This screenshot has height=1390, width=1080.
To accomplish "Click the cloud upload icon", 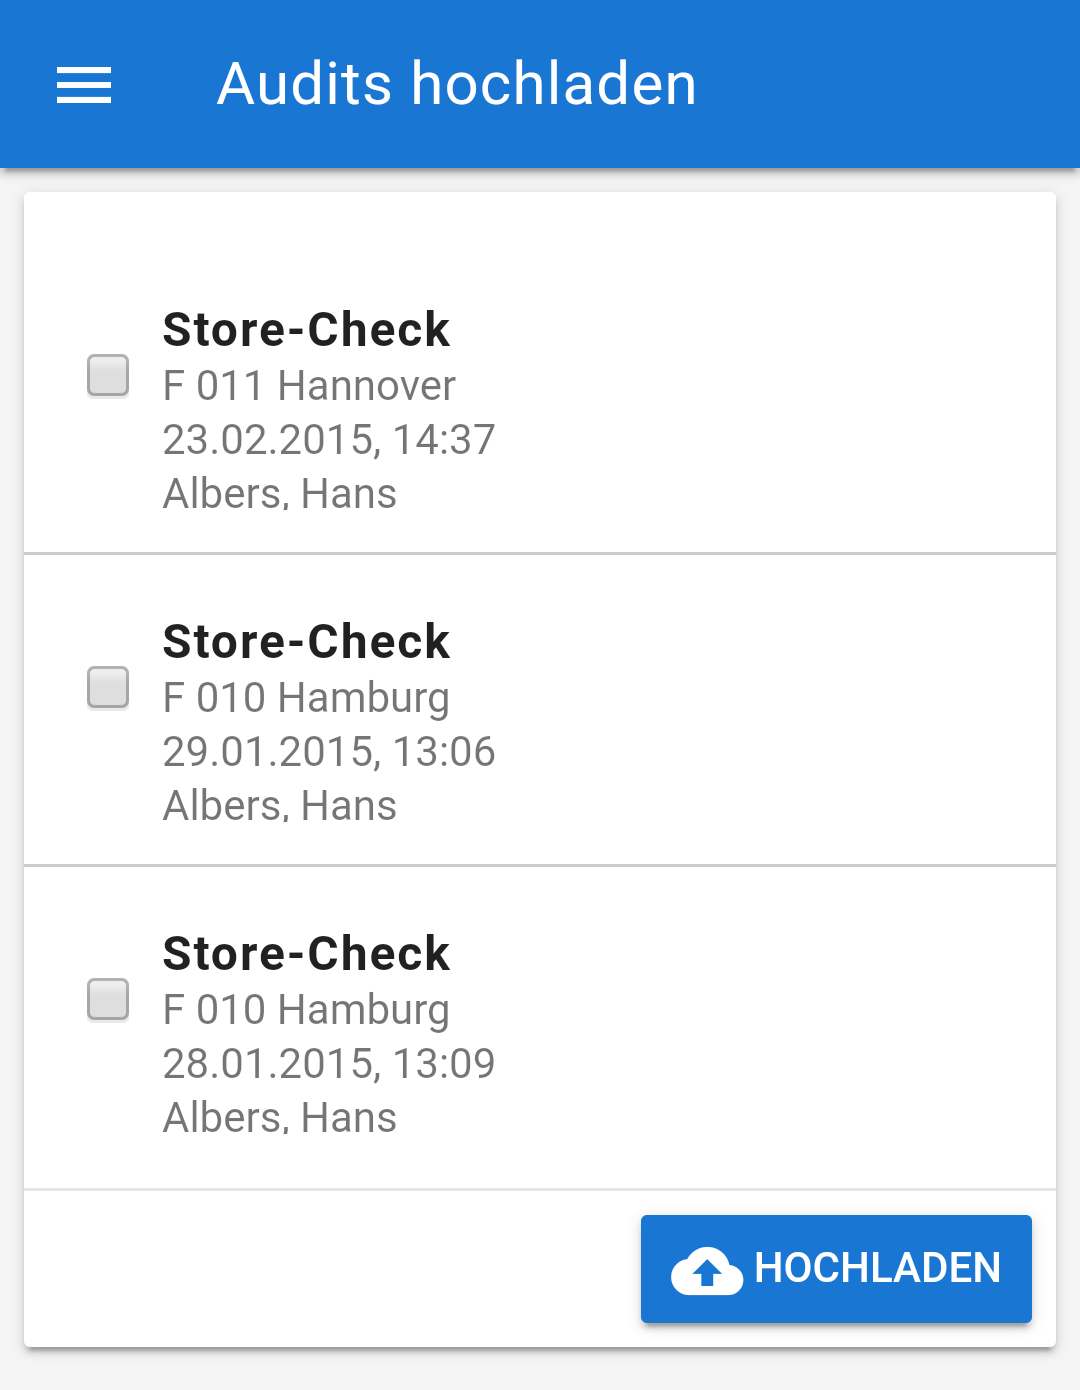I will [x=706, y=1270].
